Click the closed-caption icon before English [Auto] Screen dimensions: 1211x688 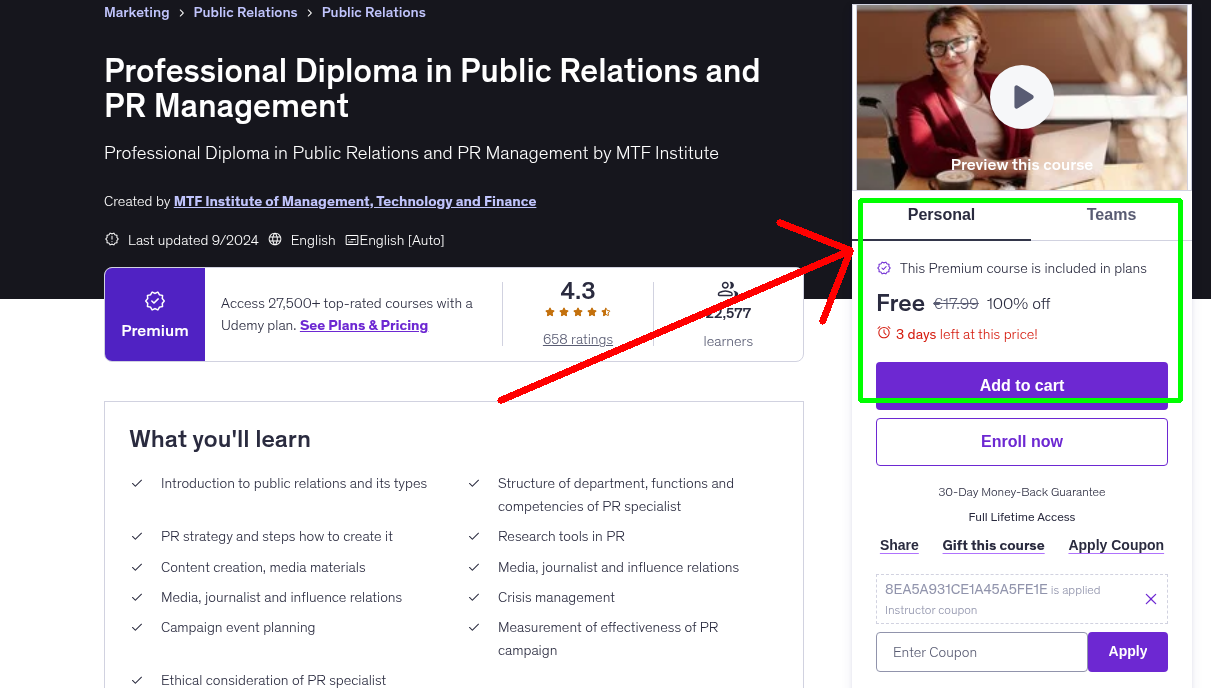(352, 240)
